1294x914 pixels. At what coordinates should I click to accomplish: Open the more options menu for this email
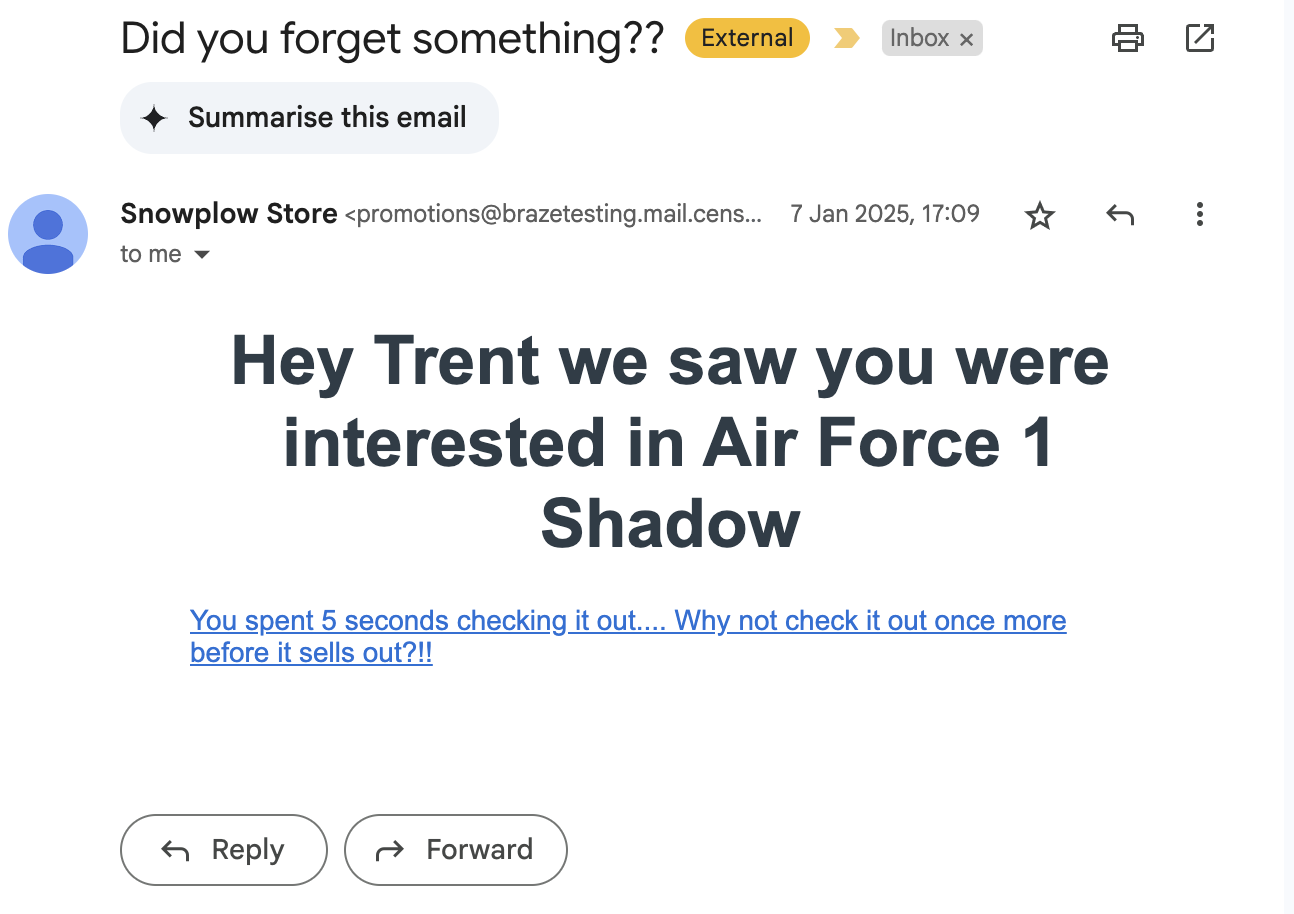(1199, 214)
